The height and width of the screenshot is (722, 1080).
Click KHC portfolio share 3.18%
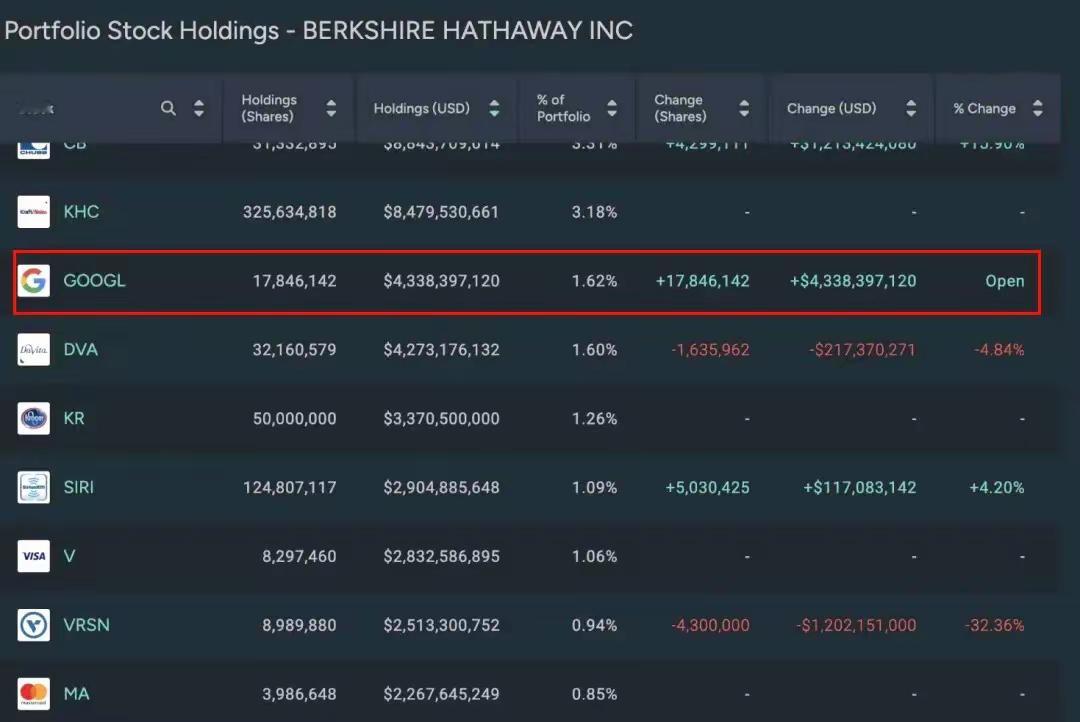(594, 212)
